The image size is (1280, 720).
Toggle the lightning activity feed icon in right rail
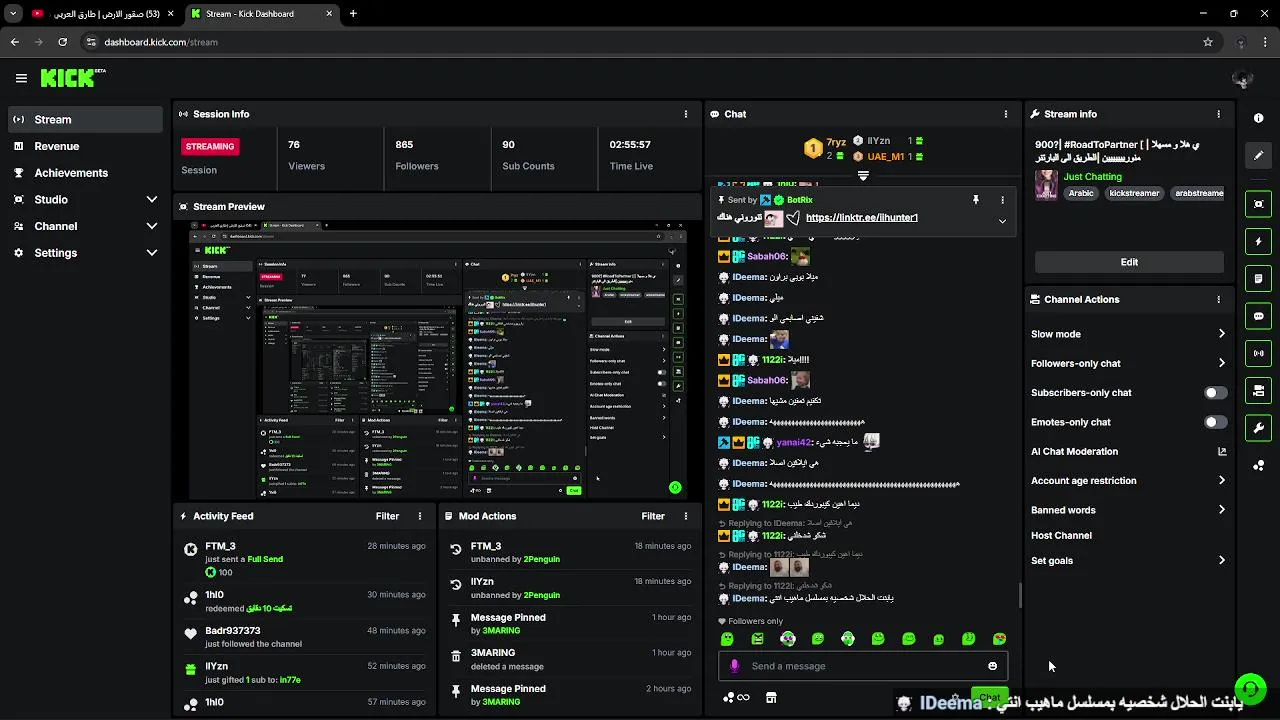pyautogui.click(x=1258, y=241)
